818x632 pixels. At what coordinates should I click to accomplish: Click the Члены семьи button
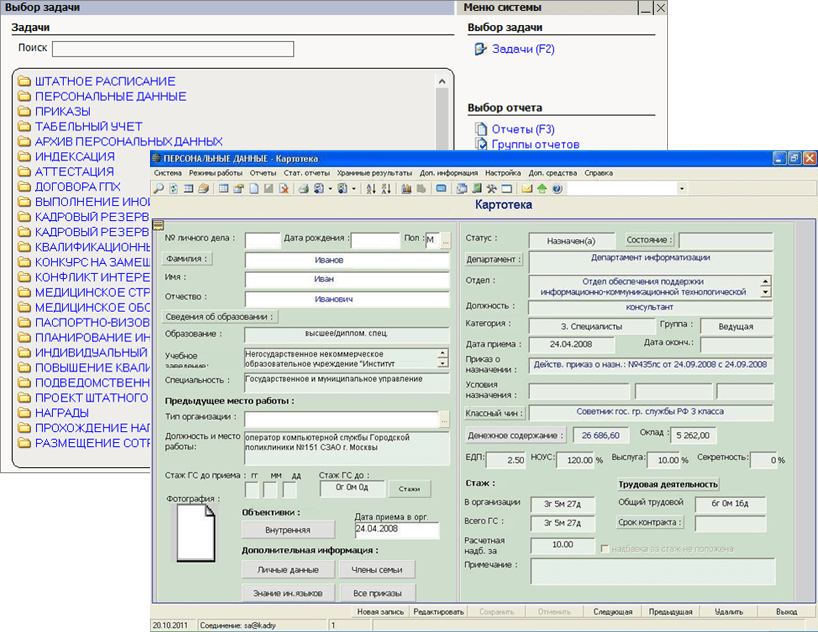click(377, 570)
